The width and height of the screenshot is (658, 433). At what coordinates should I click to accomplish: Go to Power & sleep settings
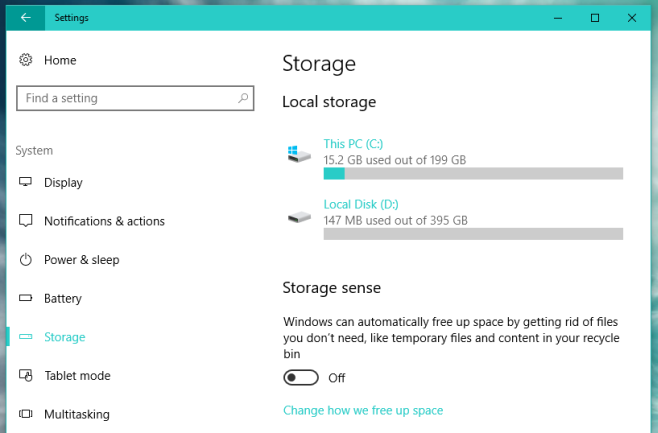tap(82, 260)
